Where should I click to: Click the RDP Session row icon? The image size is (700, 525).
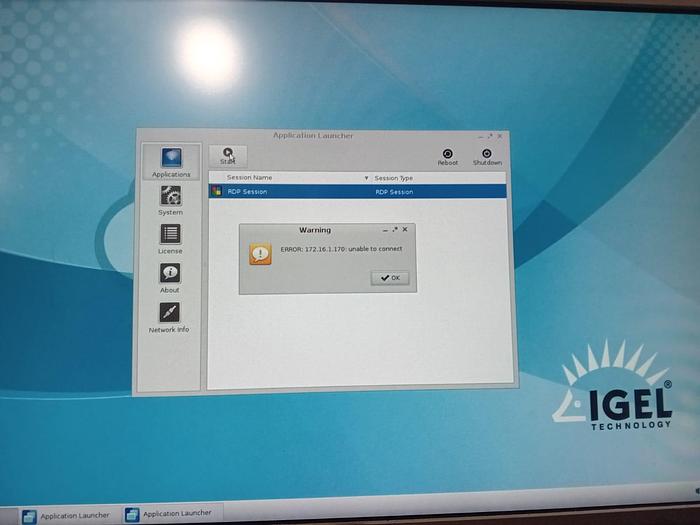[x=216, y=191]
